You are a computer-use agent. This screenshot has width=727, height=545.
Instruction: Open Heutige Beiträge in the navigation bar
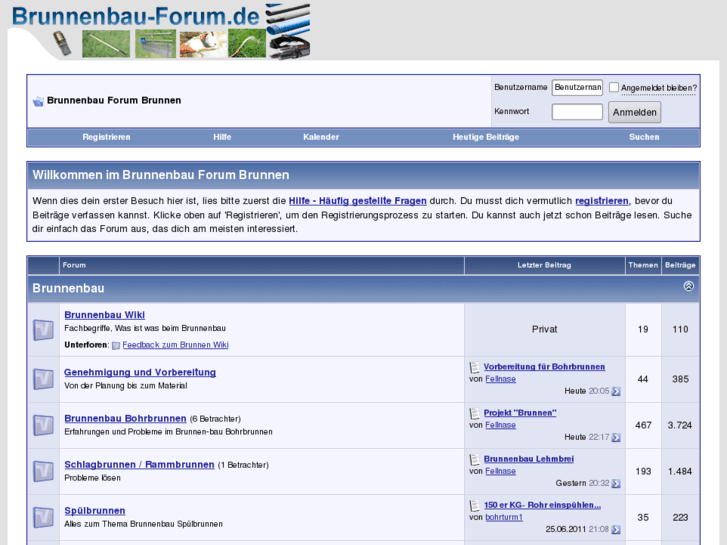[486, 137]
